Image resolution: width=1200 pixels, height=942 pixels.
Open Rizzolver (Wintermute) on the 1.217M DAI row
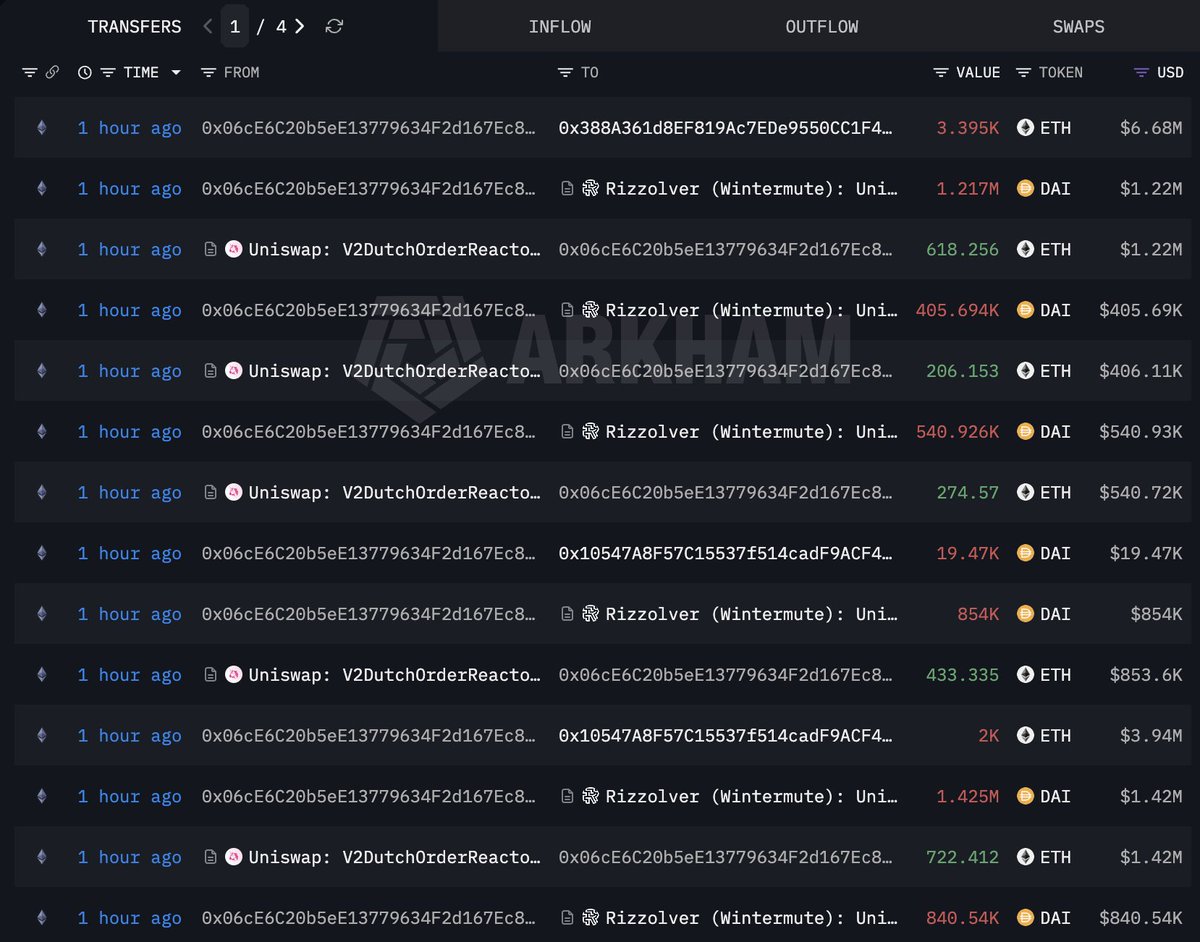[x=751, y=188]
